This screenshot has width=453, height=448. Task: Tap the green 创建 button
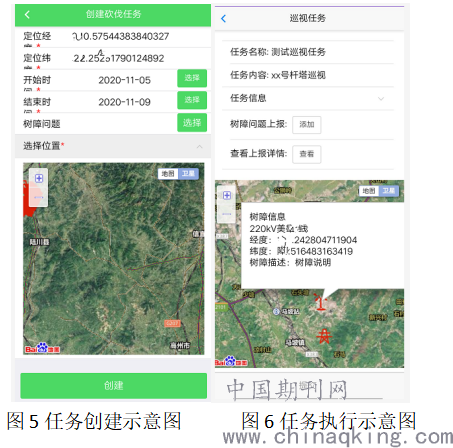114,386
